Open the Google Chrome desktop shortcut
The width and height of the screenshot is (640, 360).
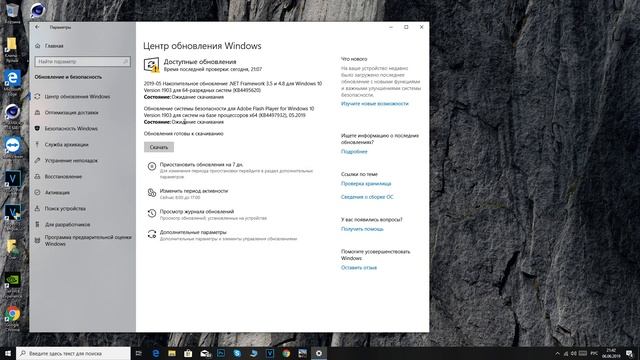pyautogui.click(x=13, y=318)
